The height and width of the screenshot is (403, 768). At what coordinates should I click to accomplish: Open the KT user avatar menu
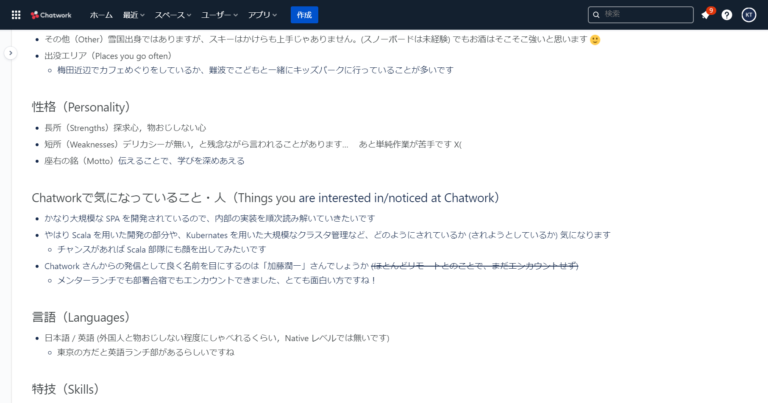pos(749,15)
